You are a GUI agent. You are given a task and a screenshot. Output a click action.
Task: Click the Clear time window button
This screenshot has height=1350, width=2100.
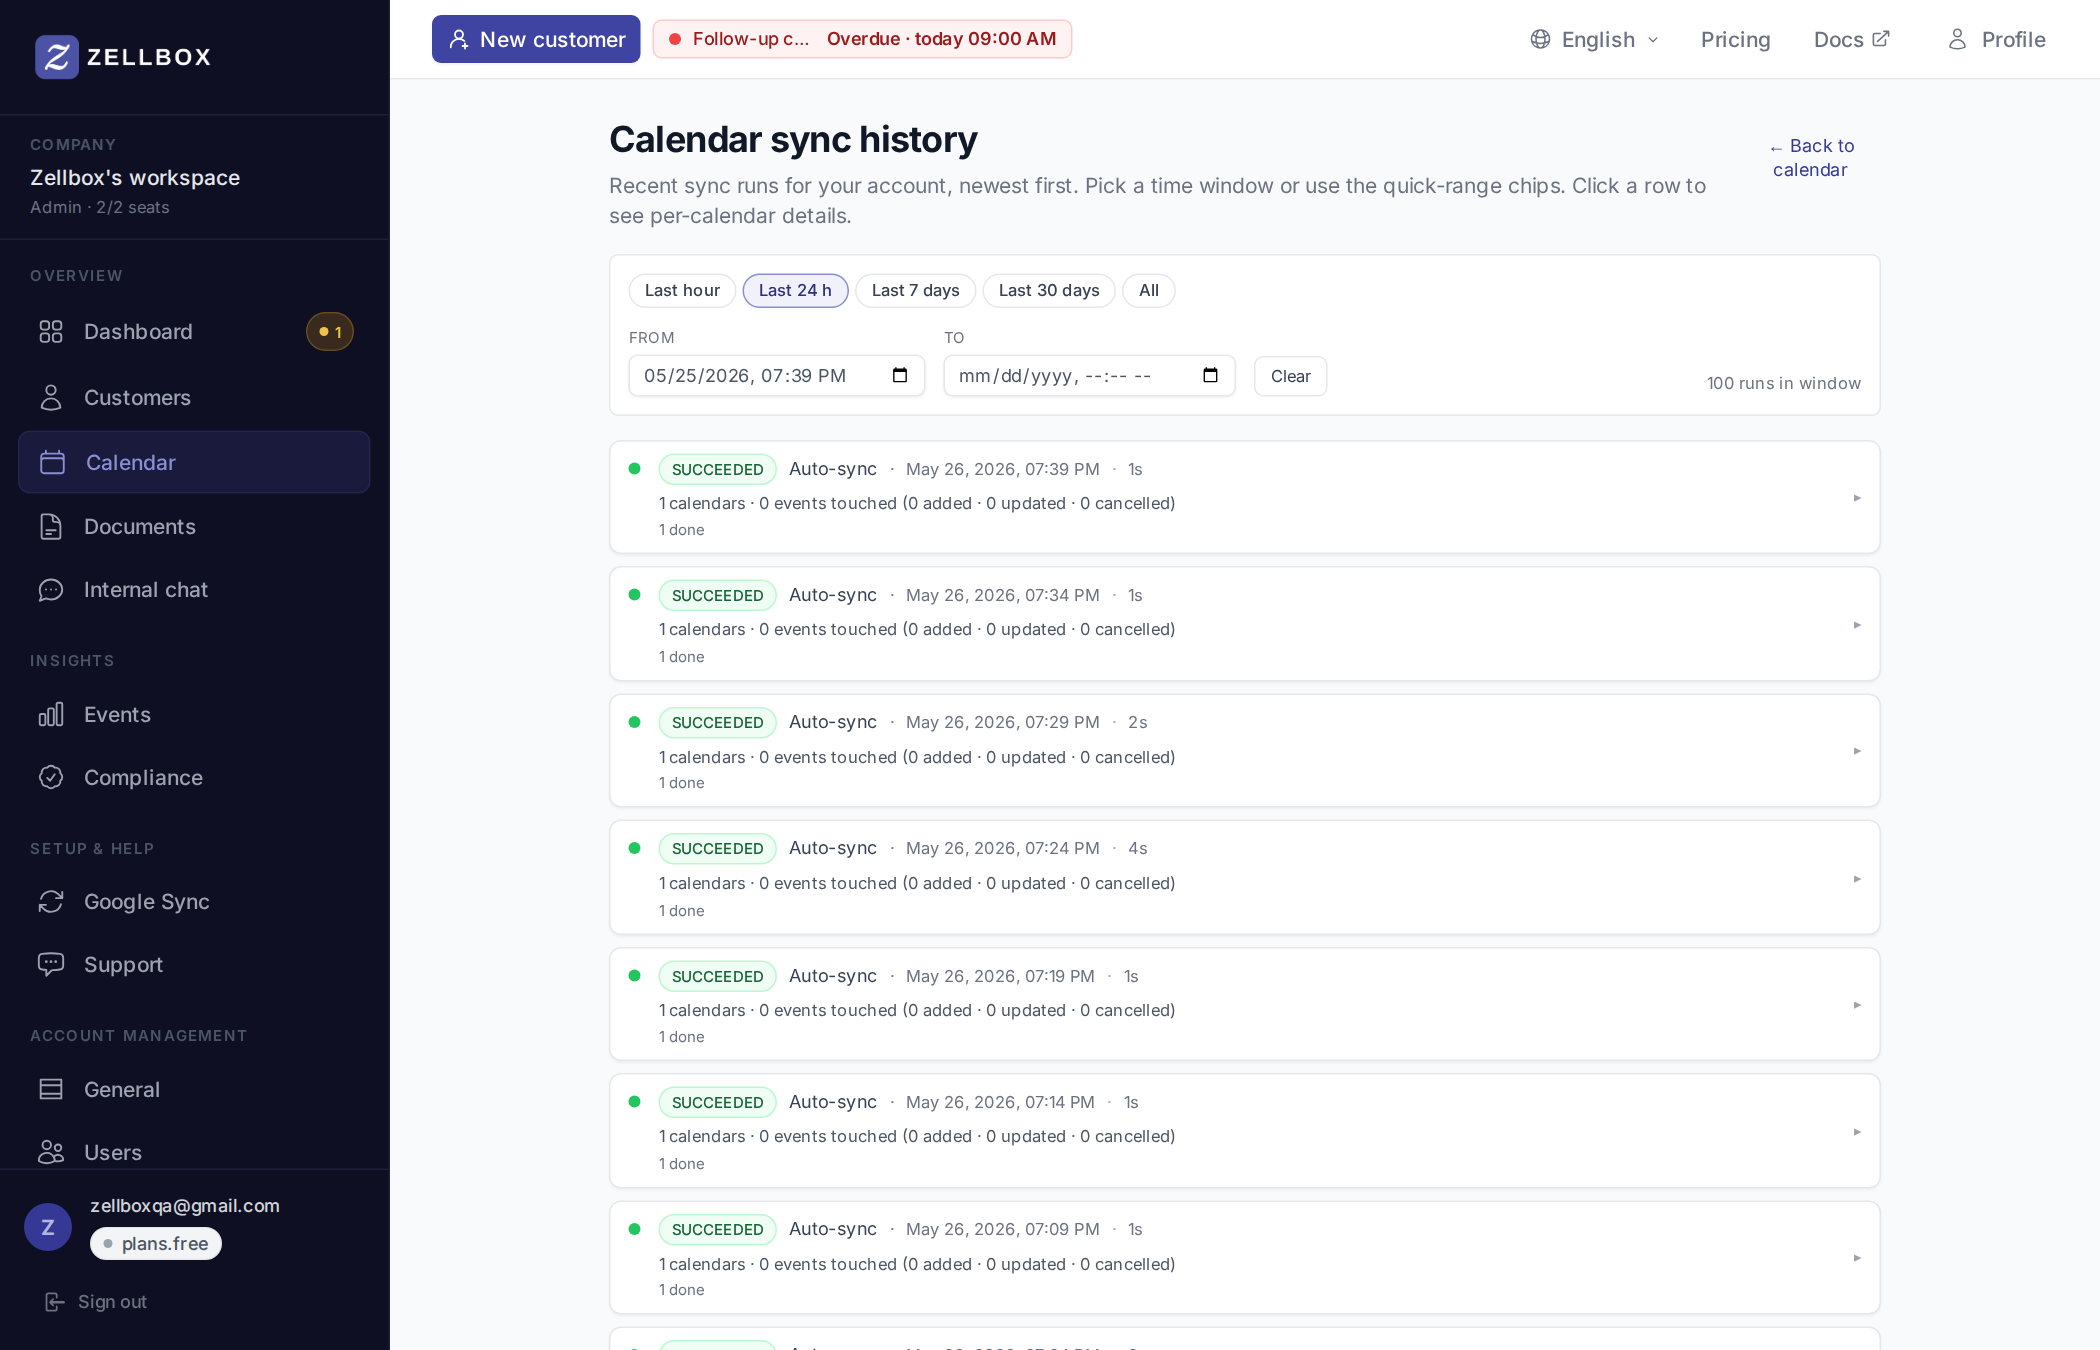click(x=1290, y=376)
